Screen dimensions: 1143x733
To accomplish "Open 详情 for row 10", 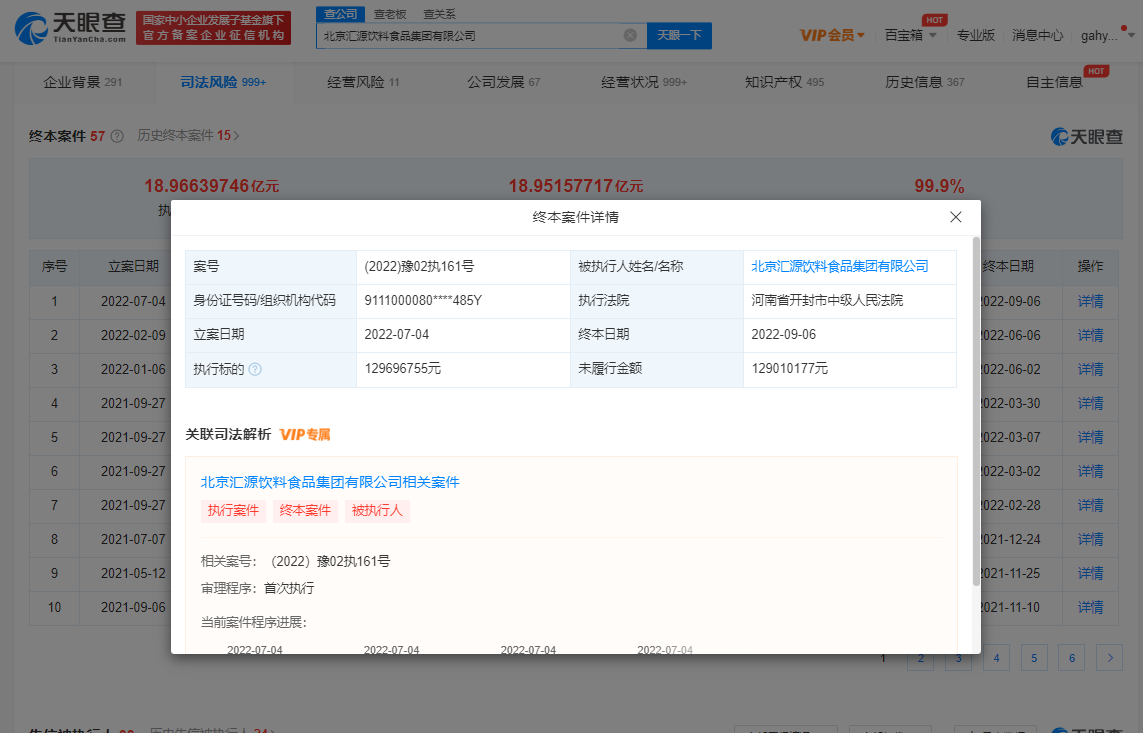I will click(1091, 608).
